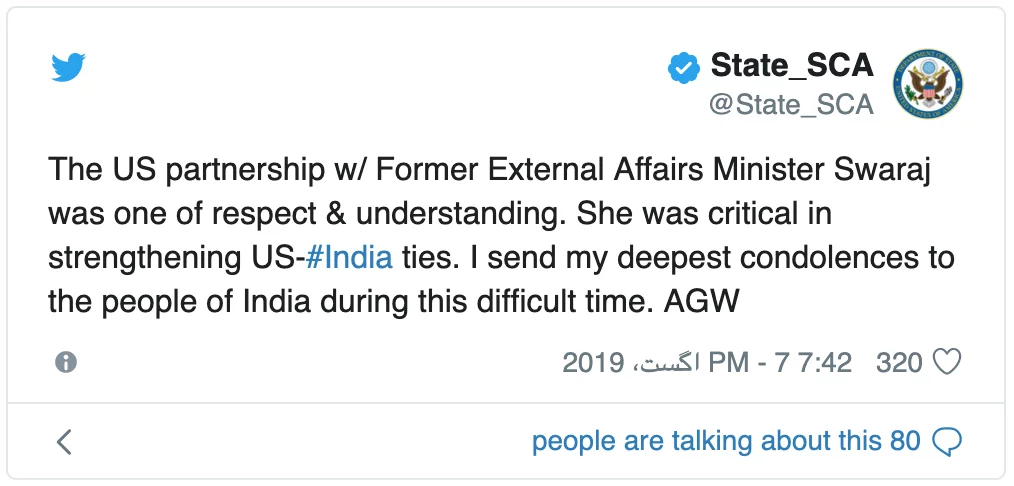Follow the #India hashtag link
This screenshot has width=1014, height=486.
coord(349,258)
